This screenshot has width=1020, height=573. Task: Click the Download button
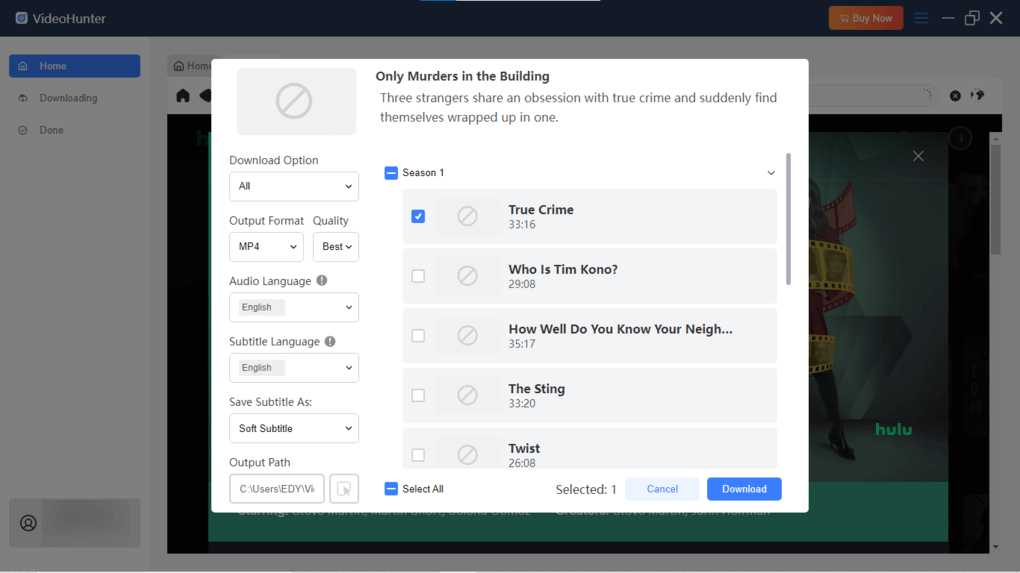tap(744, 488)
